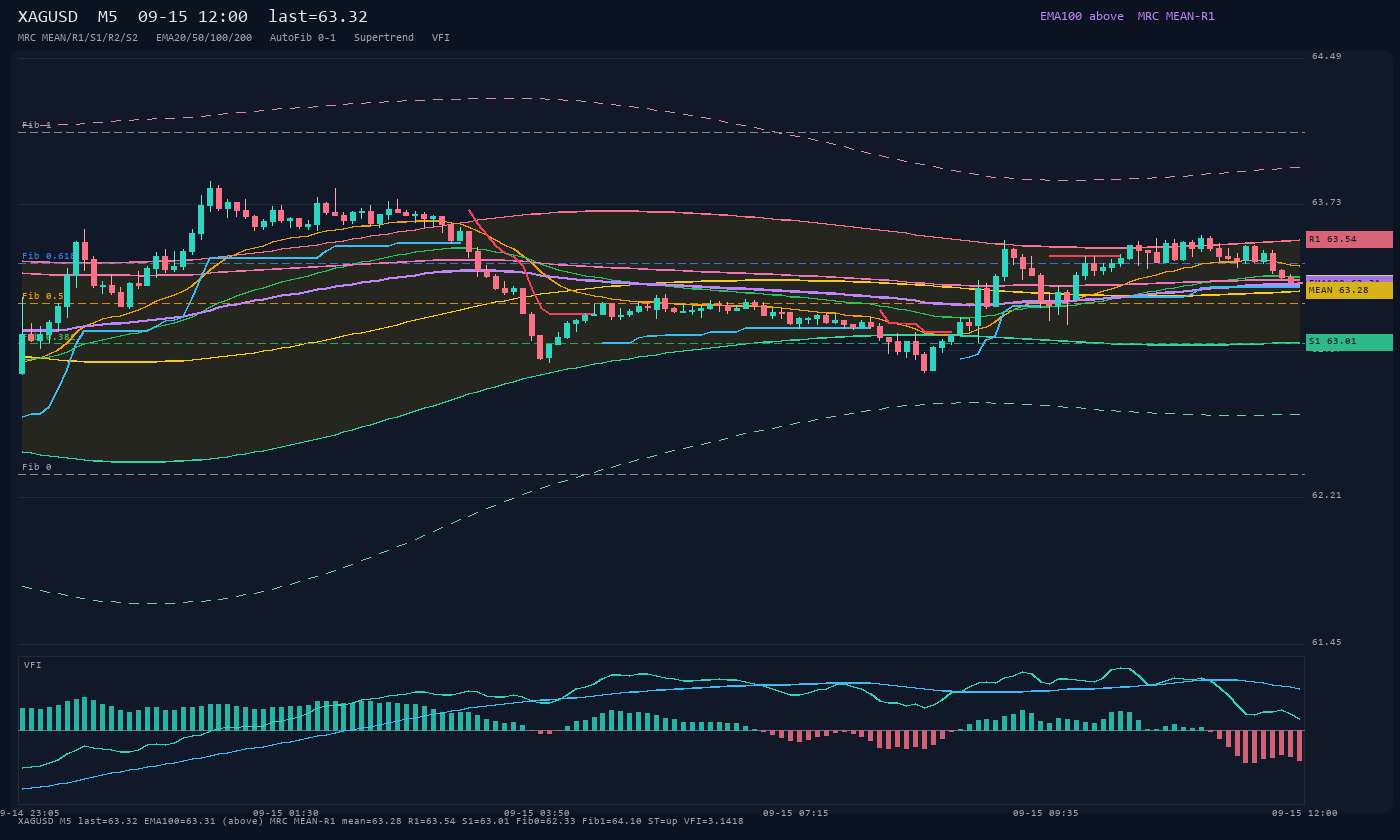1400x840 pixels.
Task: Click the 62.21 price axis label
Action: point(1327,495)
